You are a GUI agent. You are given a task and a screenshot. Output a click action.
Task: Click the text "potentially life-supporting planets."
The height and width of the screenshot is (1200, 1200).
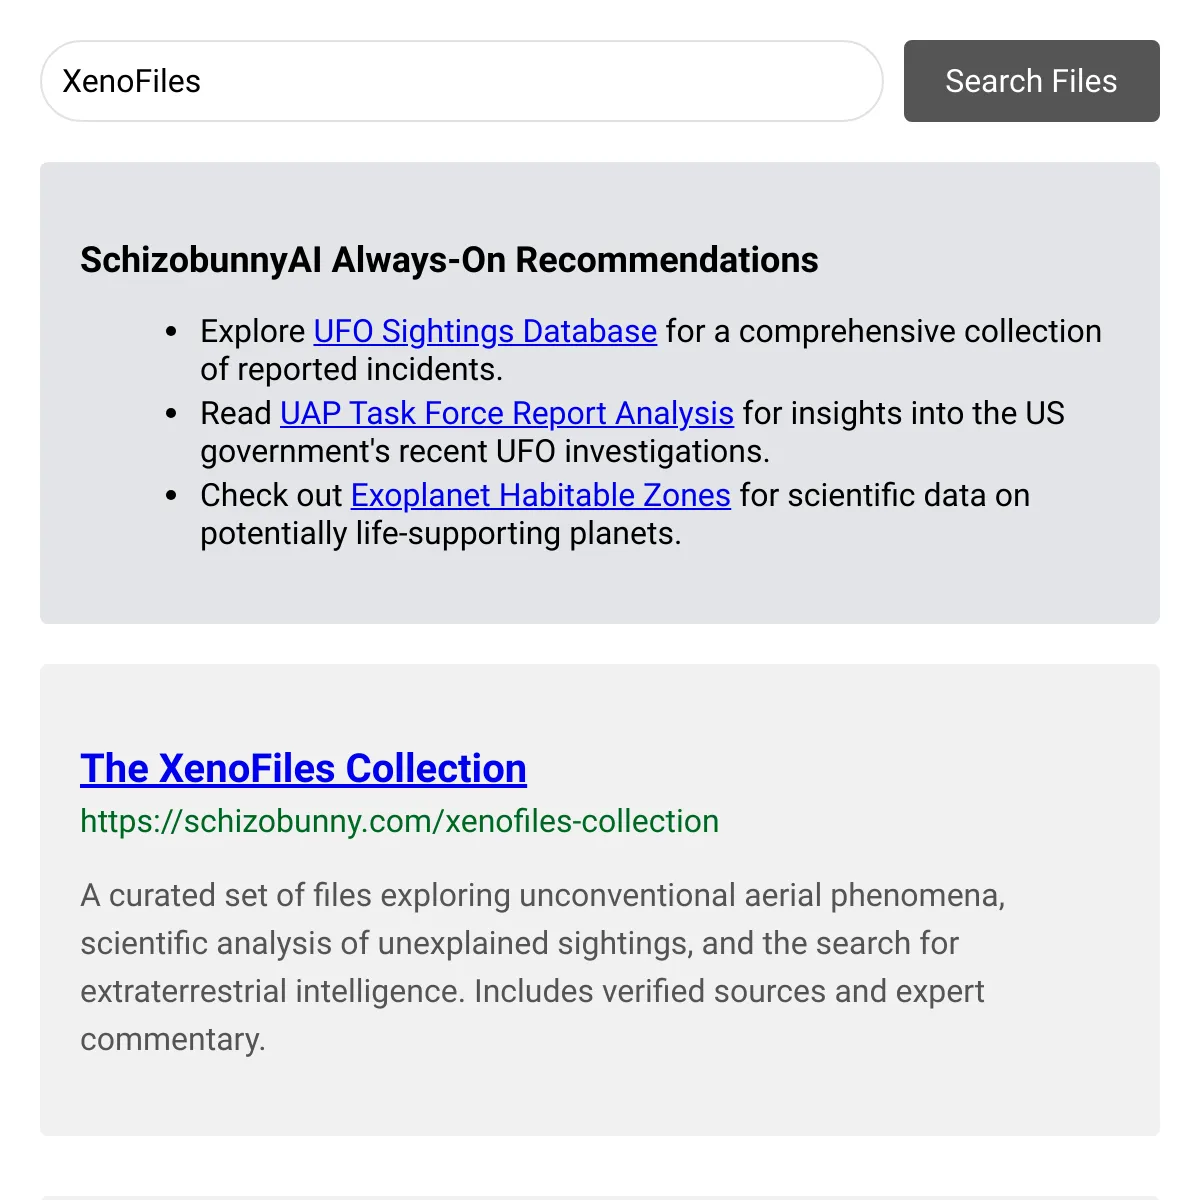[x=441, y=533]
